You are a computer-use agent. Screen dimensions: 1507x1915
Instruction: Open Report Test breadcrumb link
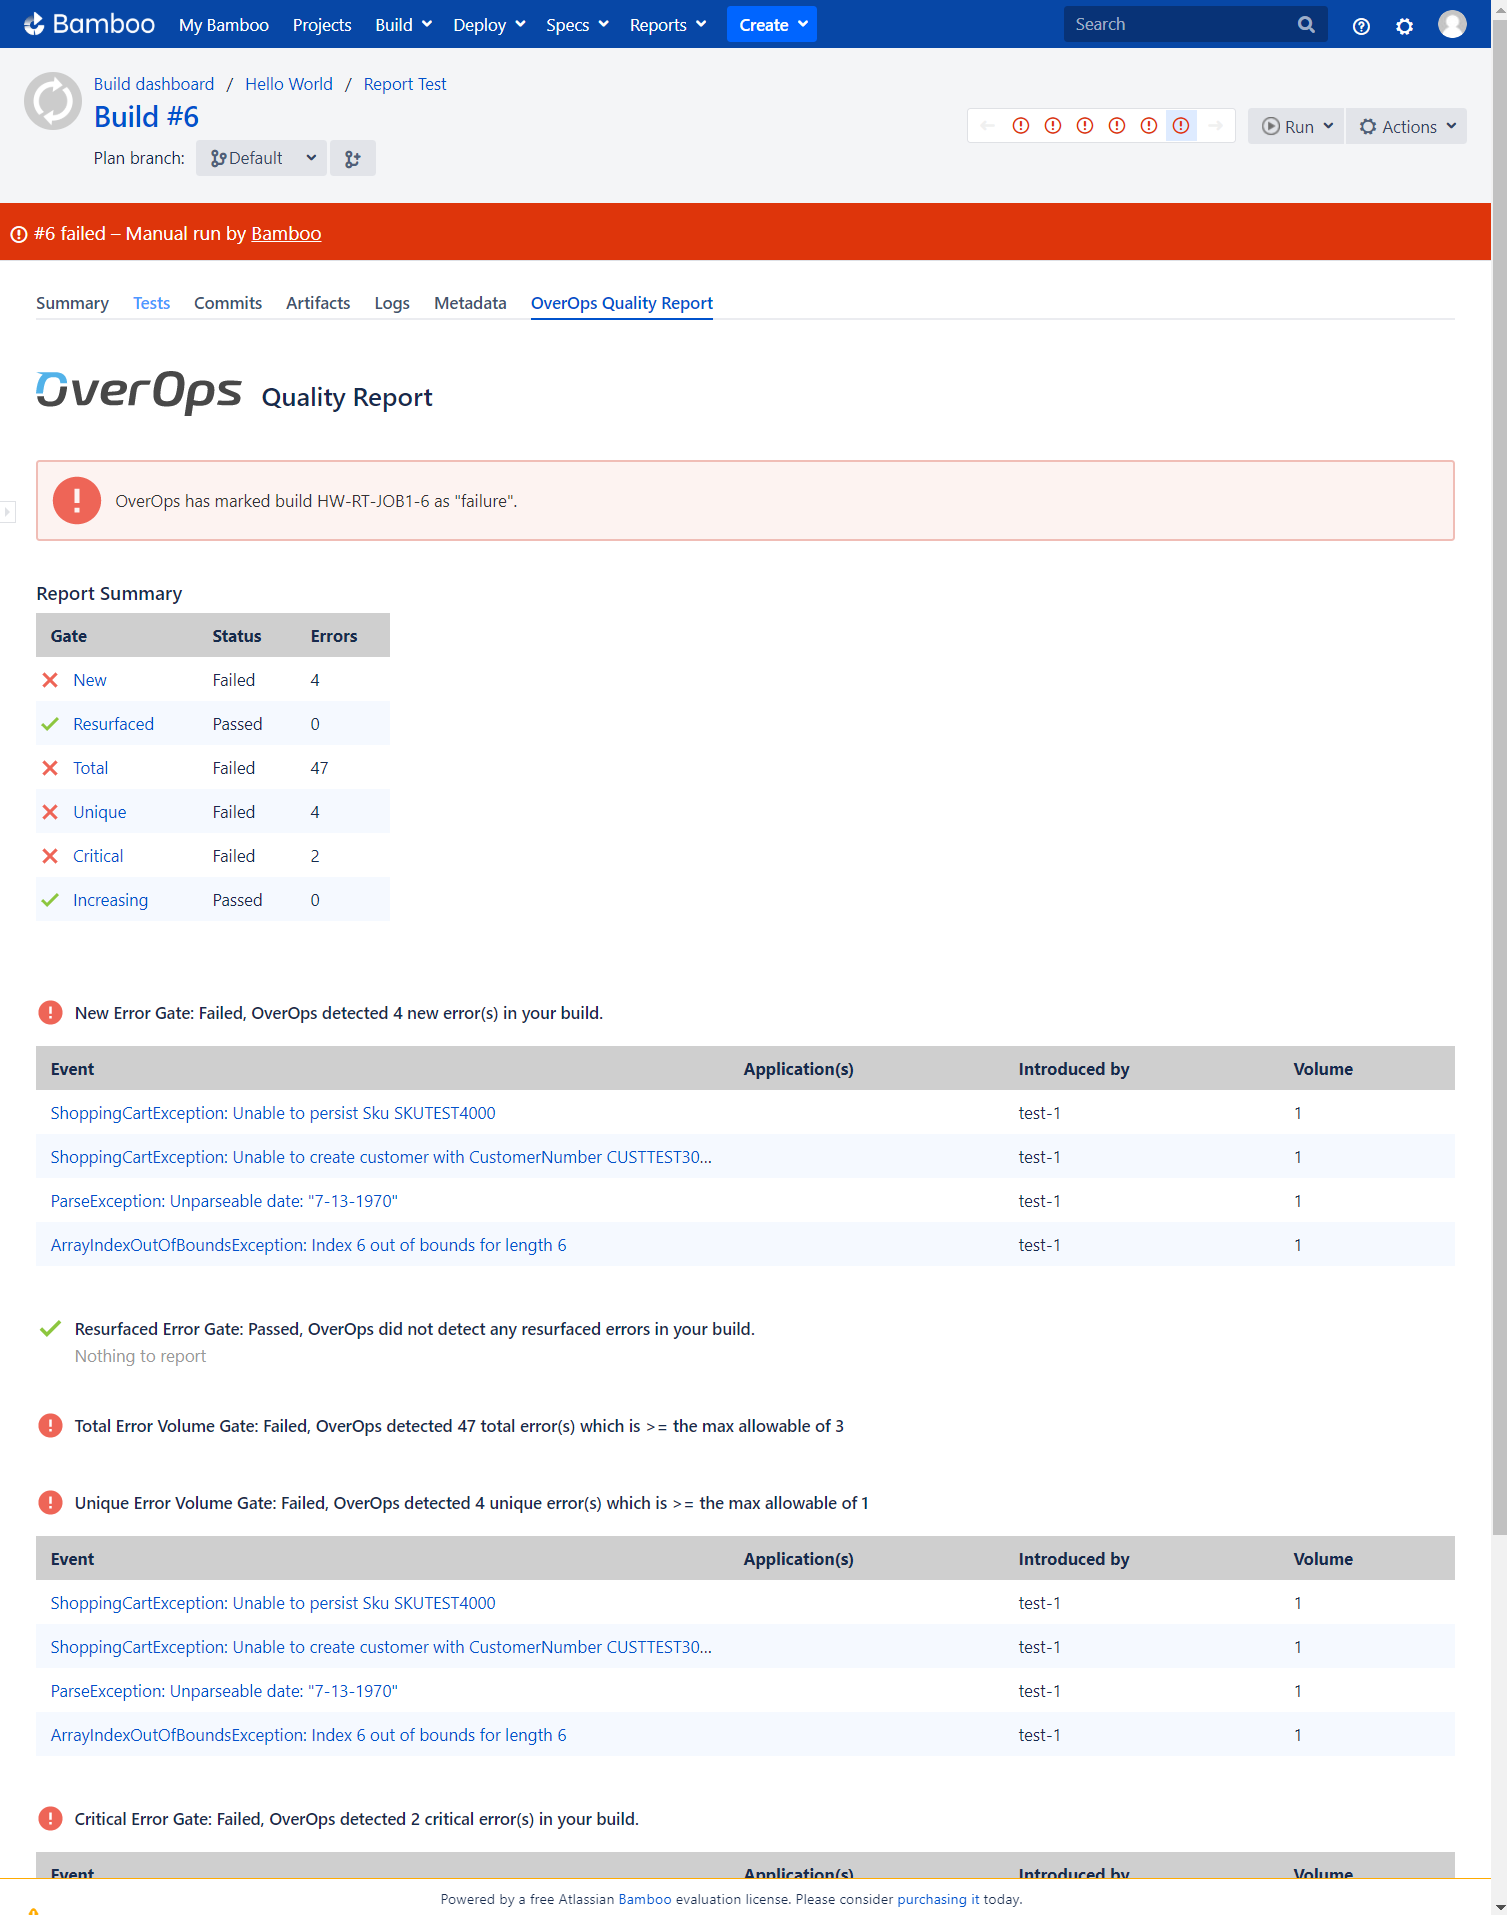pyautogui.click(x=405, y=84)
